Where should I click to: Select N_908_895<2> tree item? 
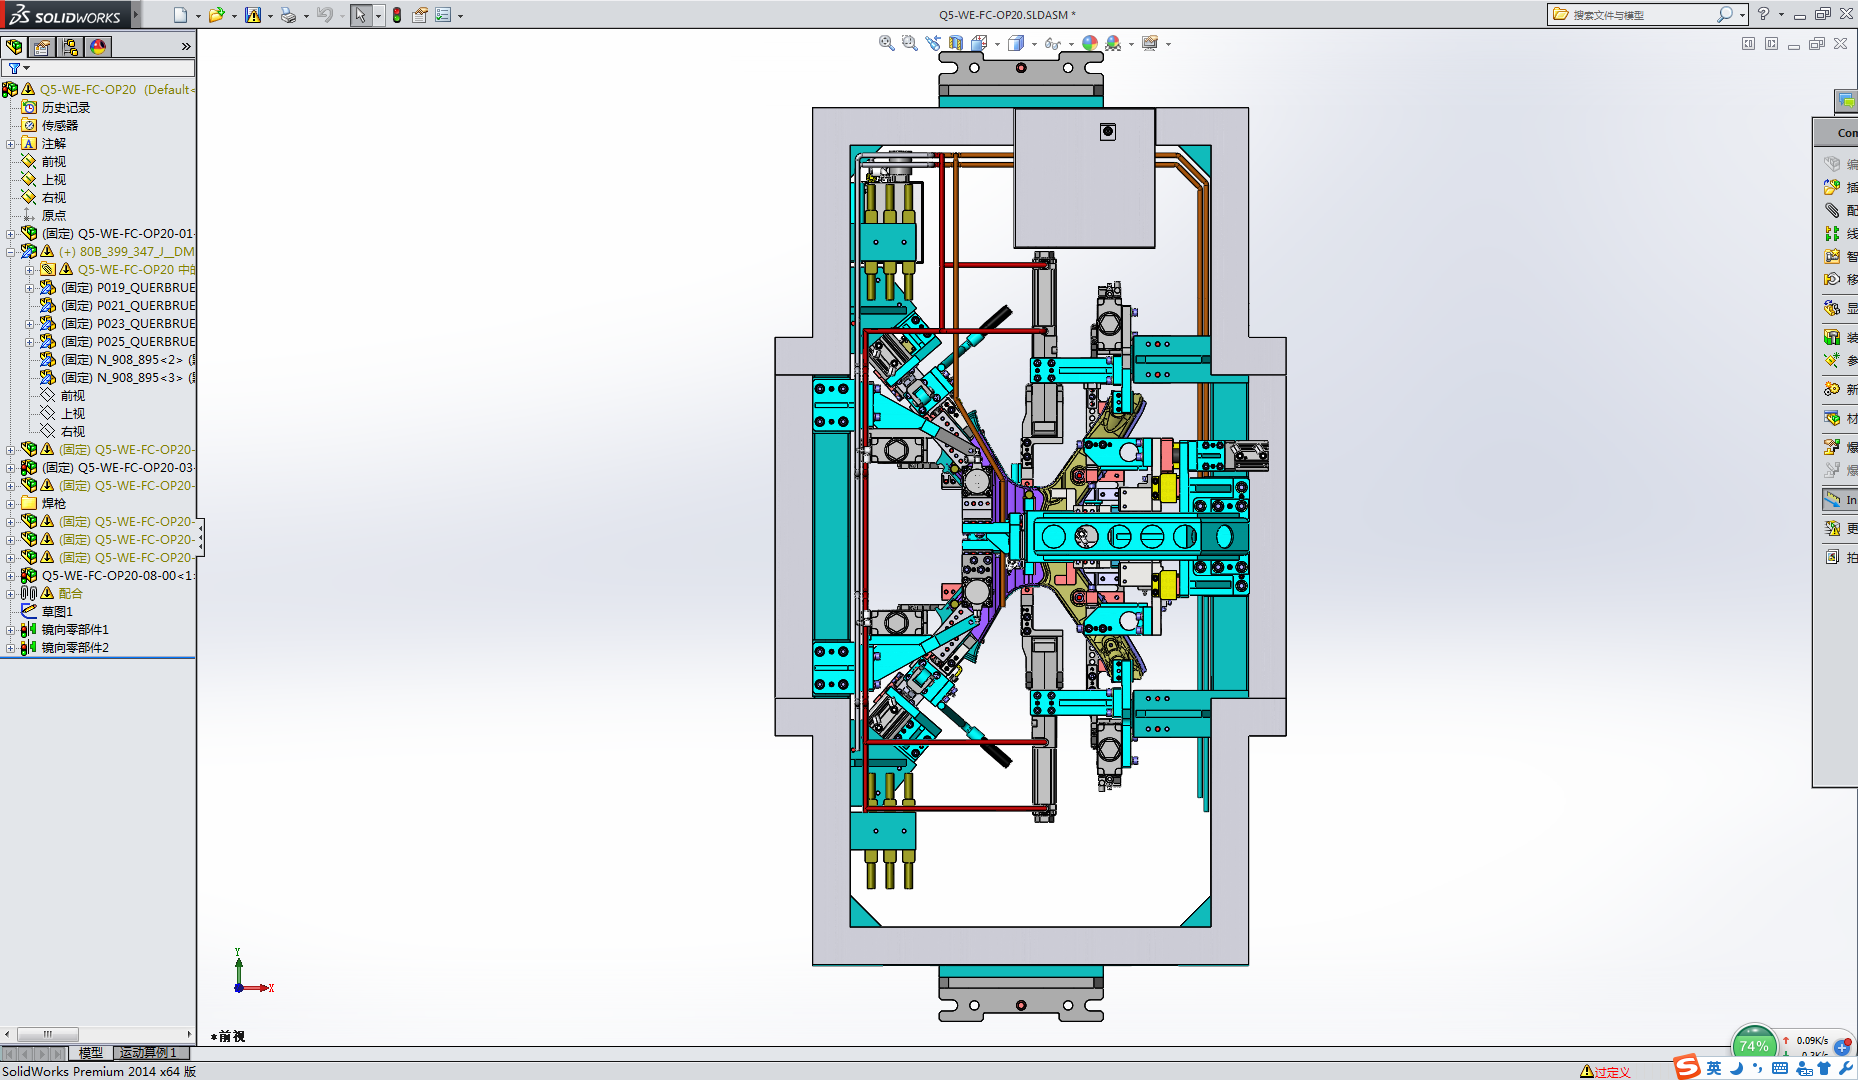[128, 360]
